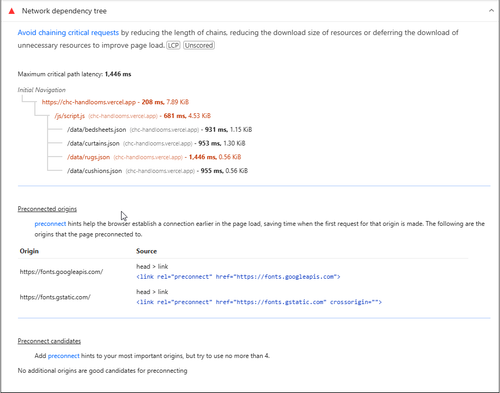The width and height of the screenshot is (500, 393).
Task: Open the Avoid chaining critical requests link
Action: pos(68,33)
